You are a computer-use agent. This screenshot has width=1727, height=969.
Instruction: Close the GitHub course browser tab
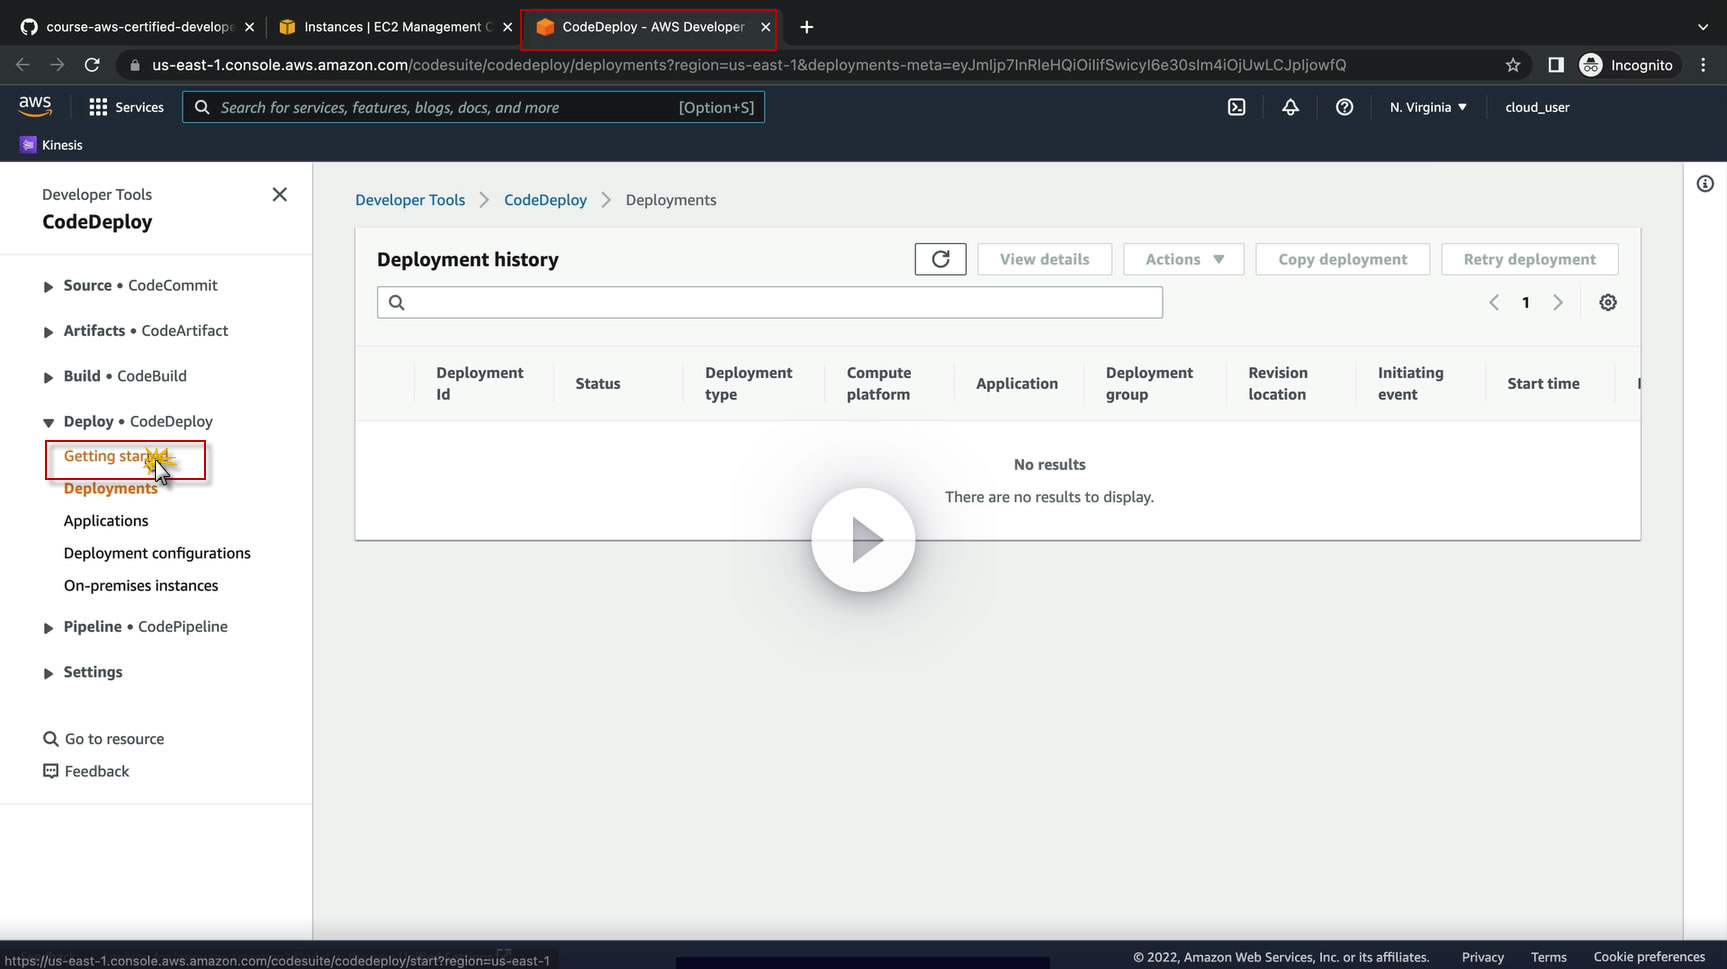[250, 27]
